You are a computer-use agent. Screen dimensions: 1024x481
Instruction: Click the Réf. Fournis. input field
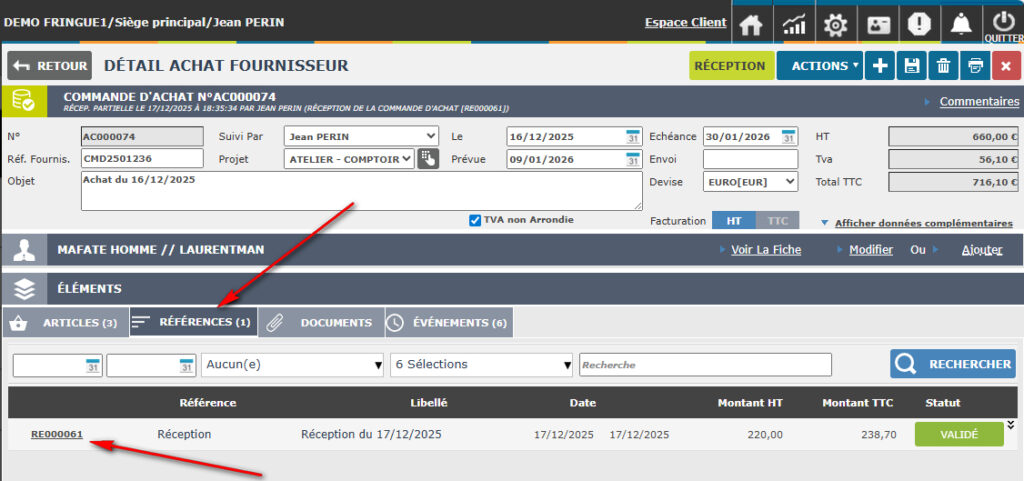tap(142, 159)
